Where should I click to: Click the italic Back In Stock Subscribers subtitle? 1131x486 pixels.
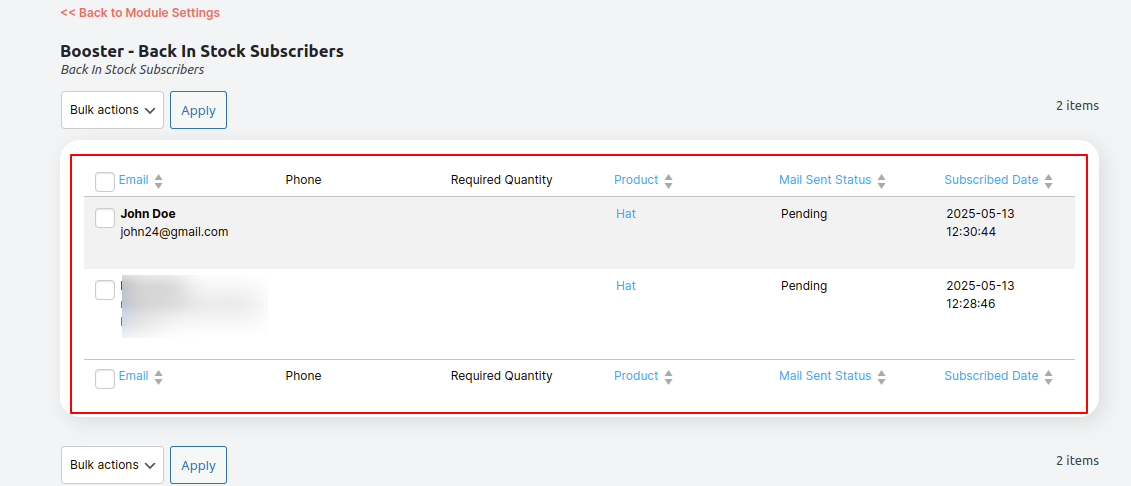(133, 70)
